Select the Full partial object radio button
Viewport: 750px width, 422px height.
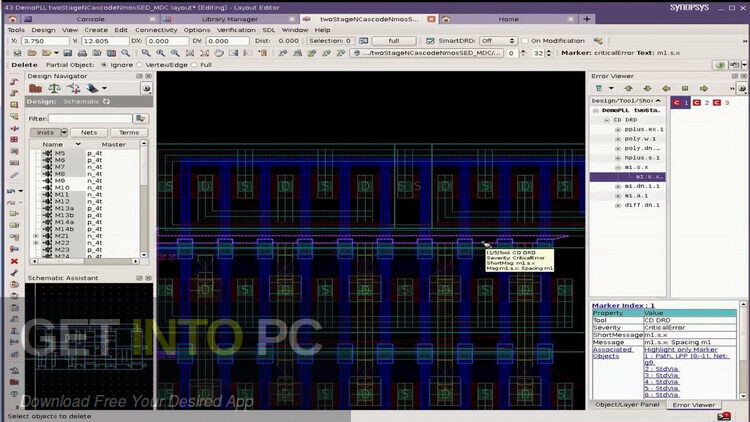point(195,65)
